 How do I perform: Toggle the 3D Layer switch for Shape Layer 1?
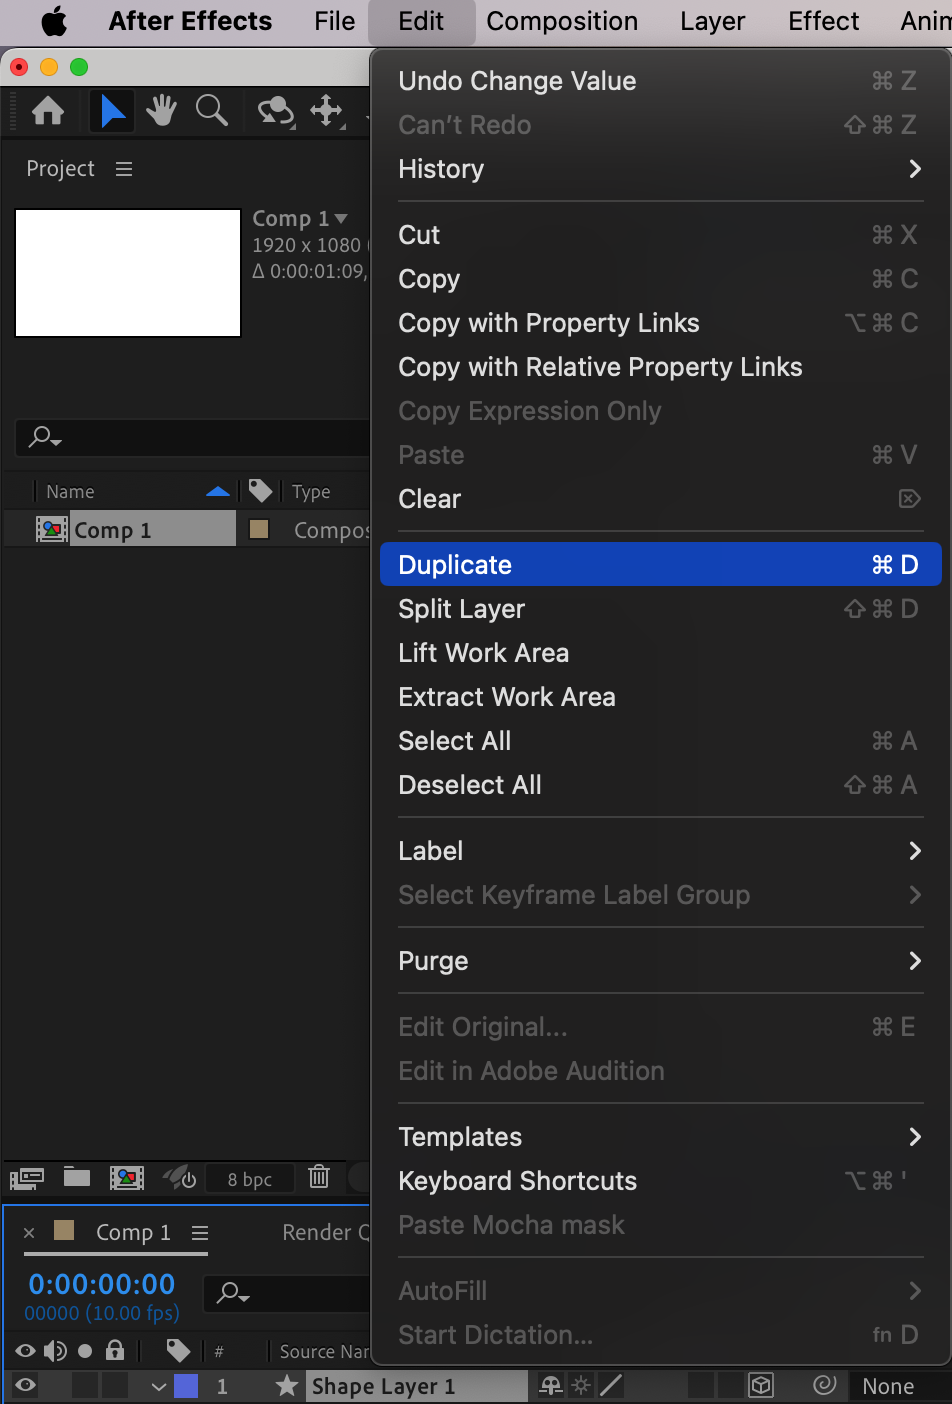coord(761,1385)
